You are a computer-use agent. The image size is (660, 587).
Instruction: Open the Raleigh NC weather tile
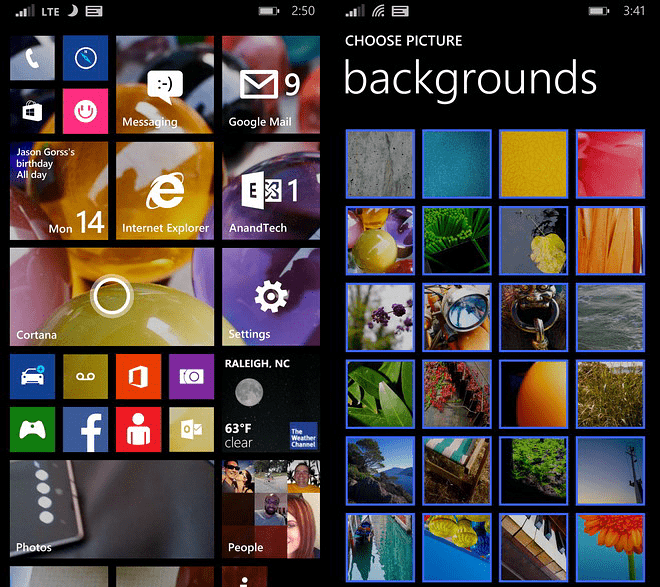[271, 403]
